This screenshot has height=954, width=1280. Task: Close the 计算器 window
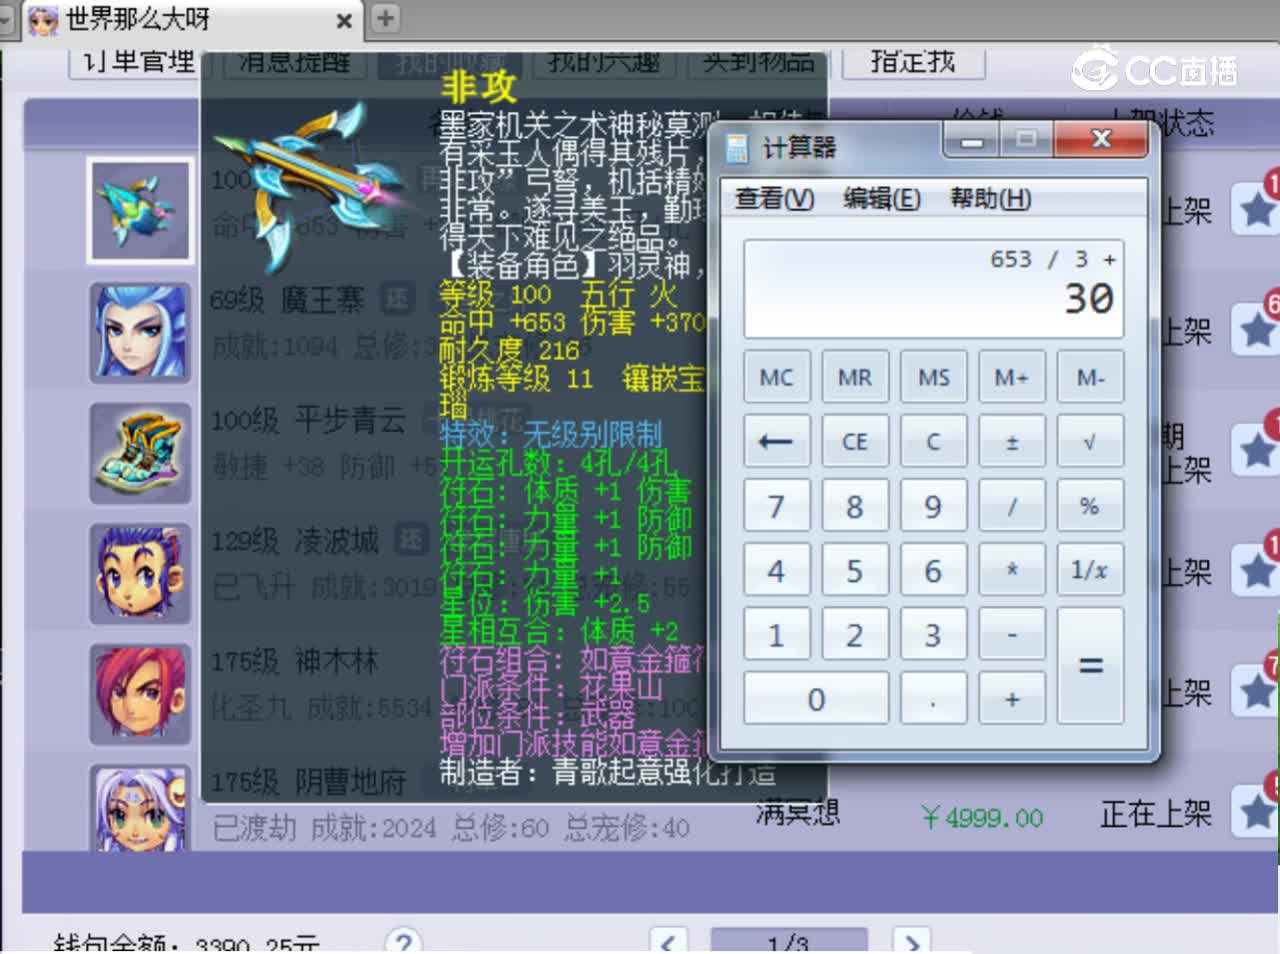click(x=1100, y=140)
